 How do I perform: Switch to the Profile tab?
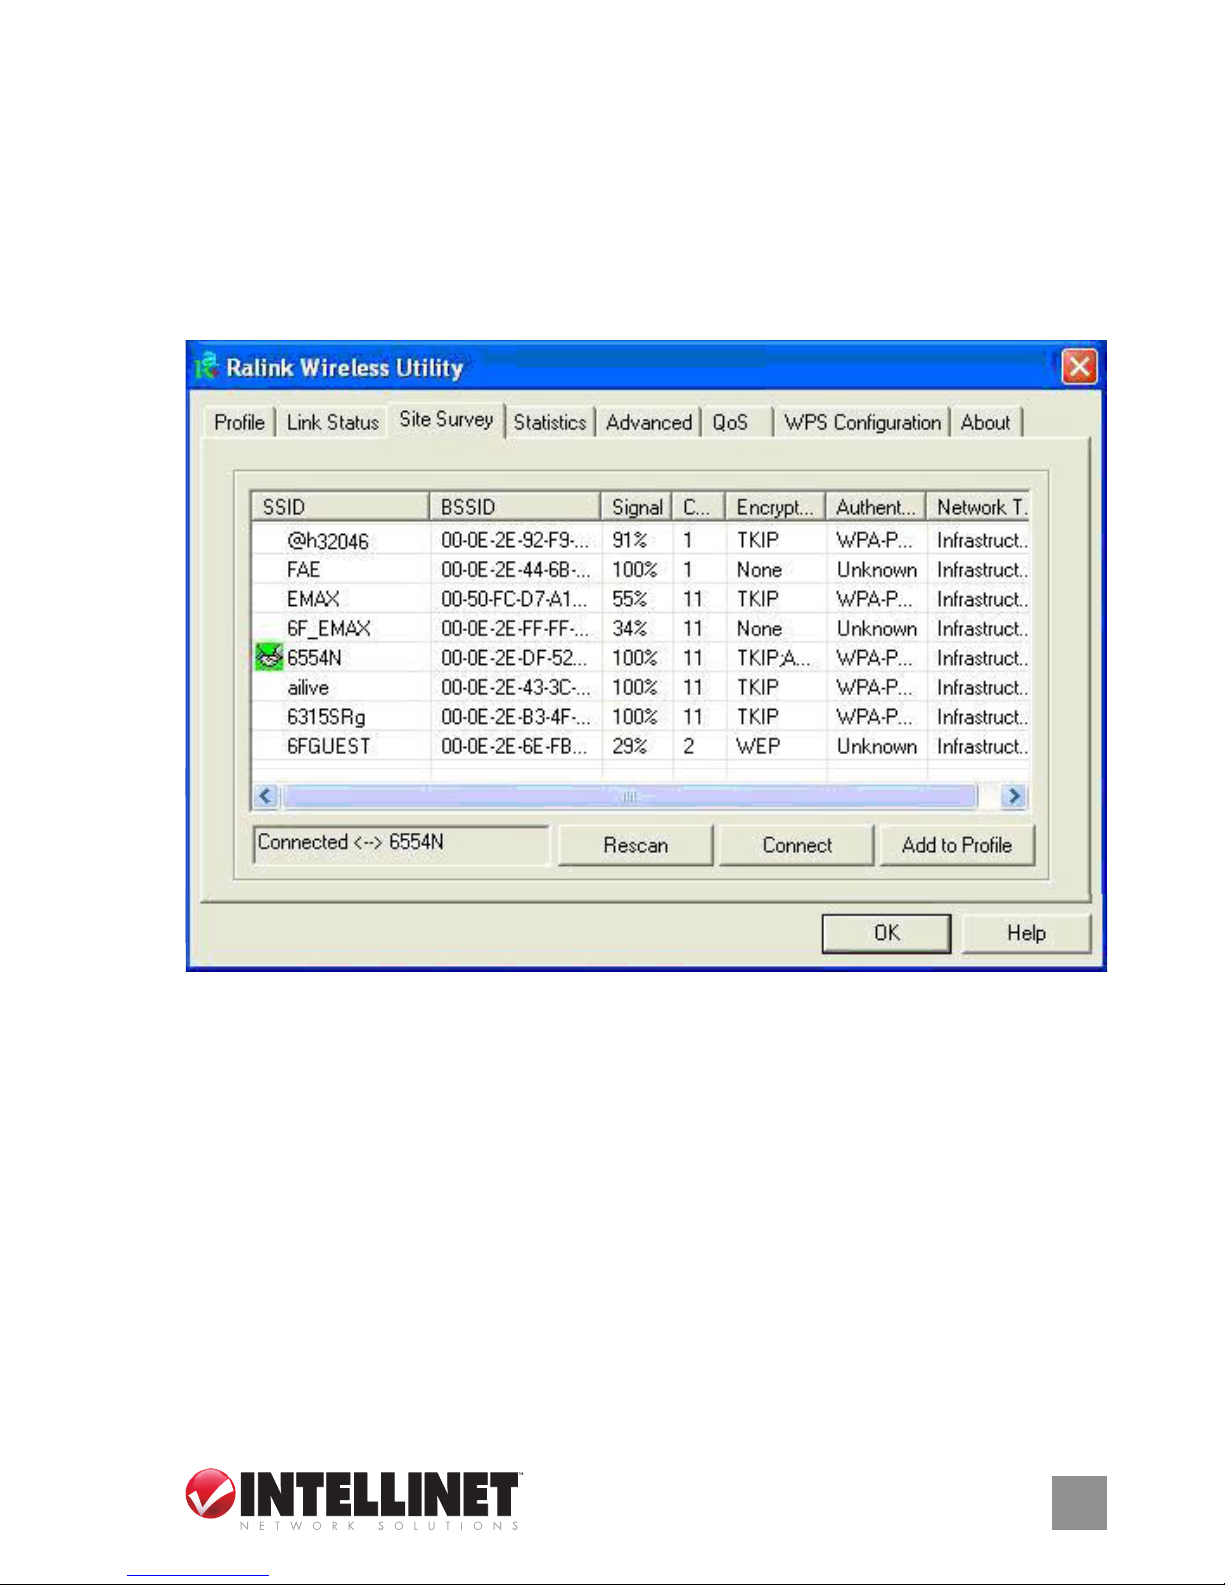(240, 422)
